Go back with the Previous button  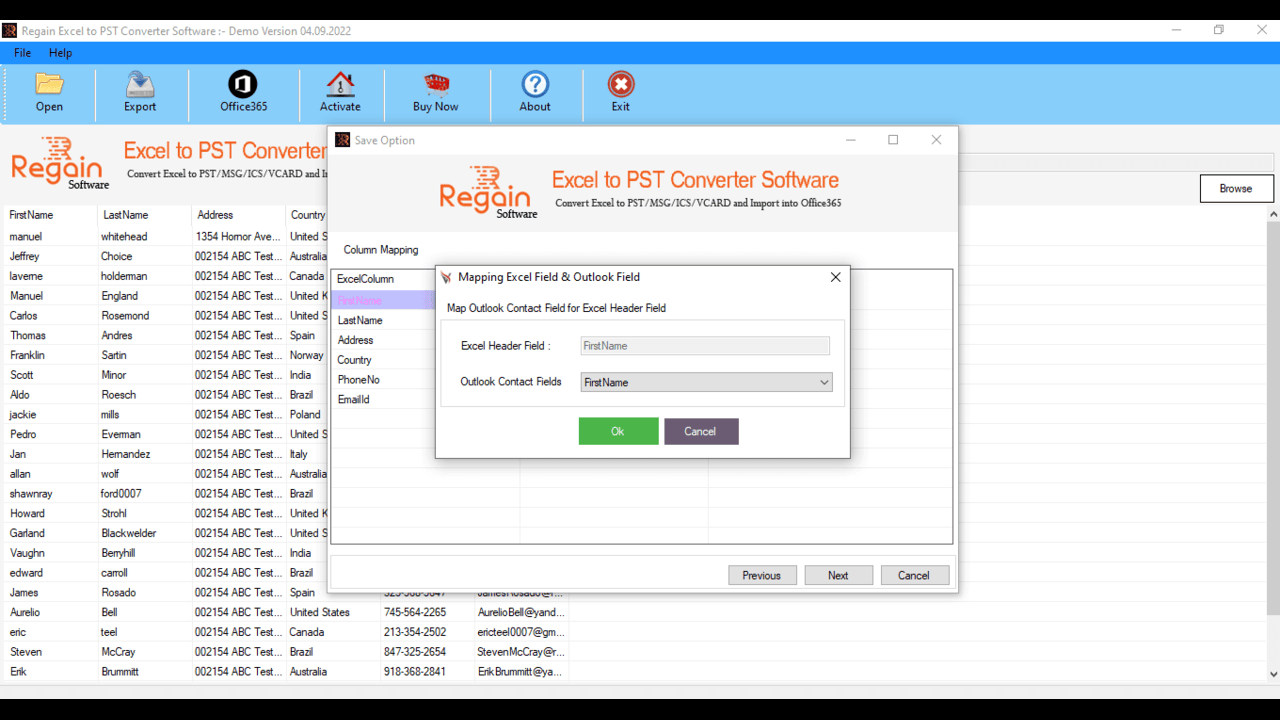[x=762, y=575]
